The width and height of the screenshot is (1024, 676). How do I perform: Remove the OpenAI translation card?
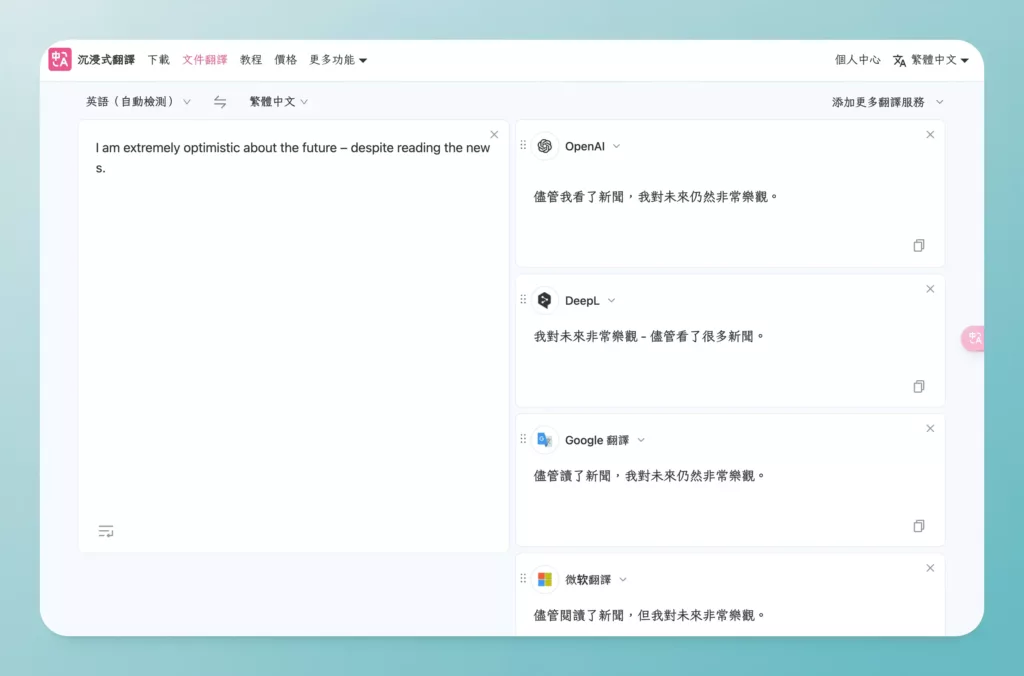point(930,135)
